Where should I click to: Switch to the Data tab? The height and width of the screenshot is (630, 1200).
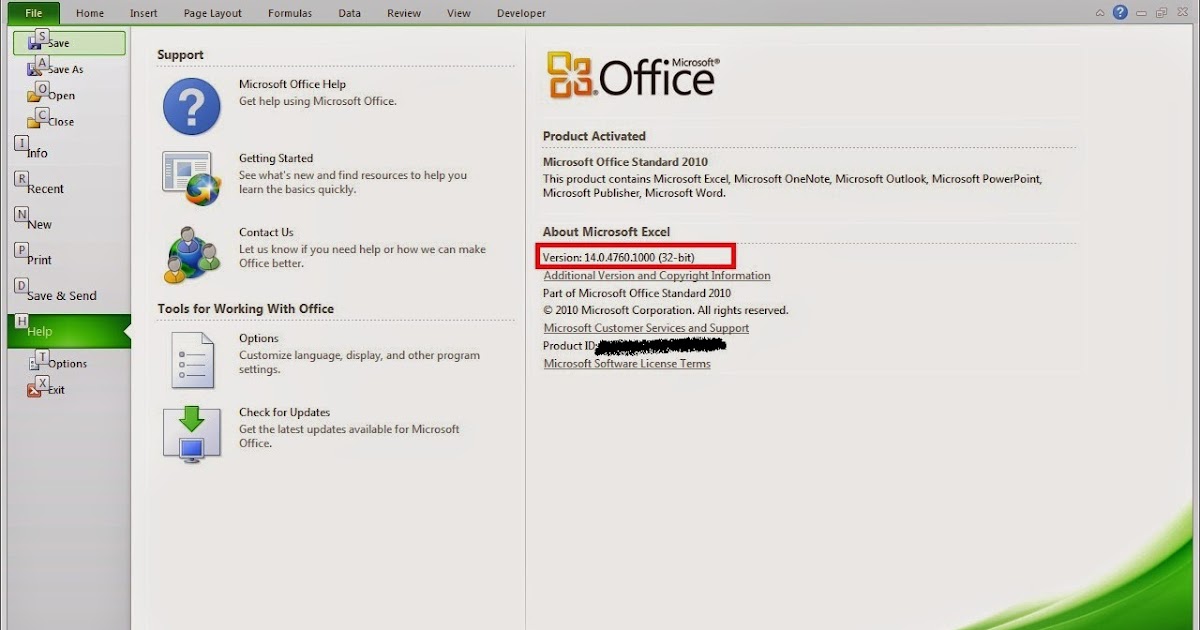[349, 13]
